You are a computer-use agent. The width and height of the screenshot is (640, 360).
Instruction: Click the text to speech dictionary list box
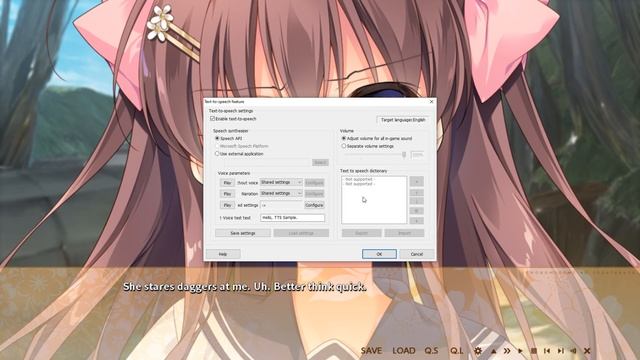pos(374,200)
